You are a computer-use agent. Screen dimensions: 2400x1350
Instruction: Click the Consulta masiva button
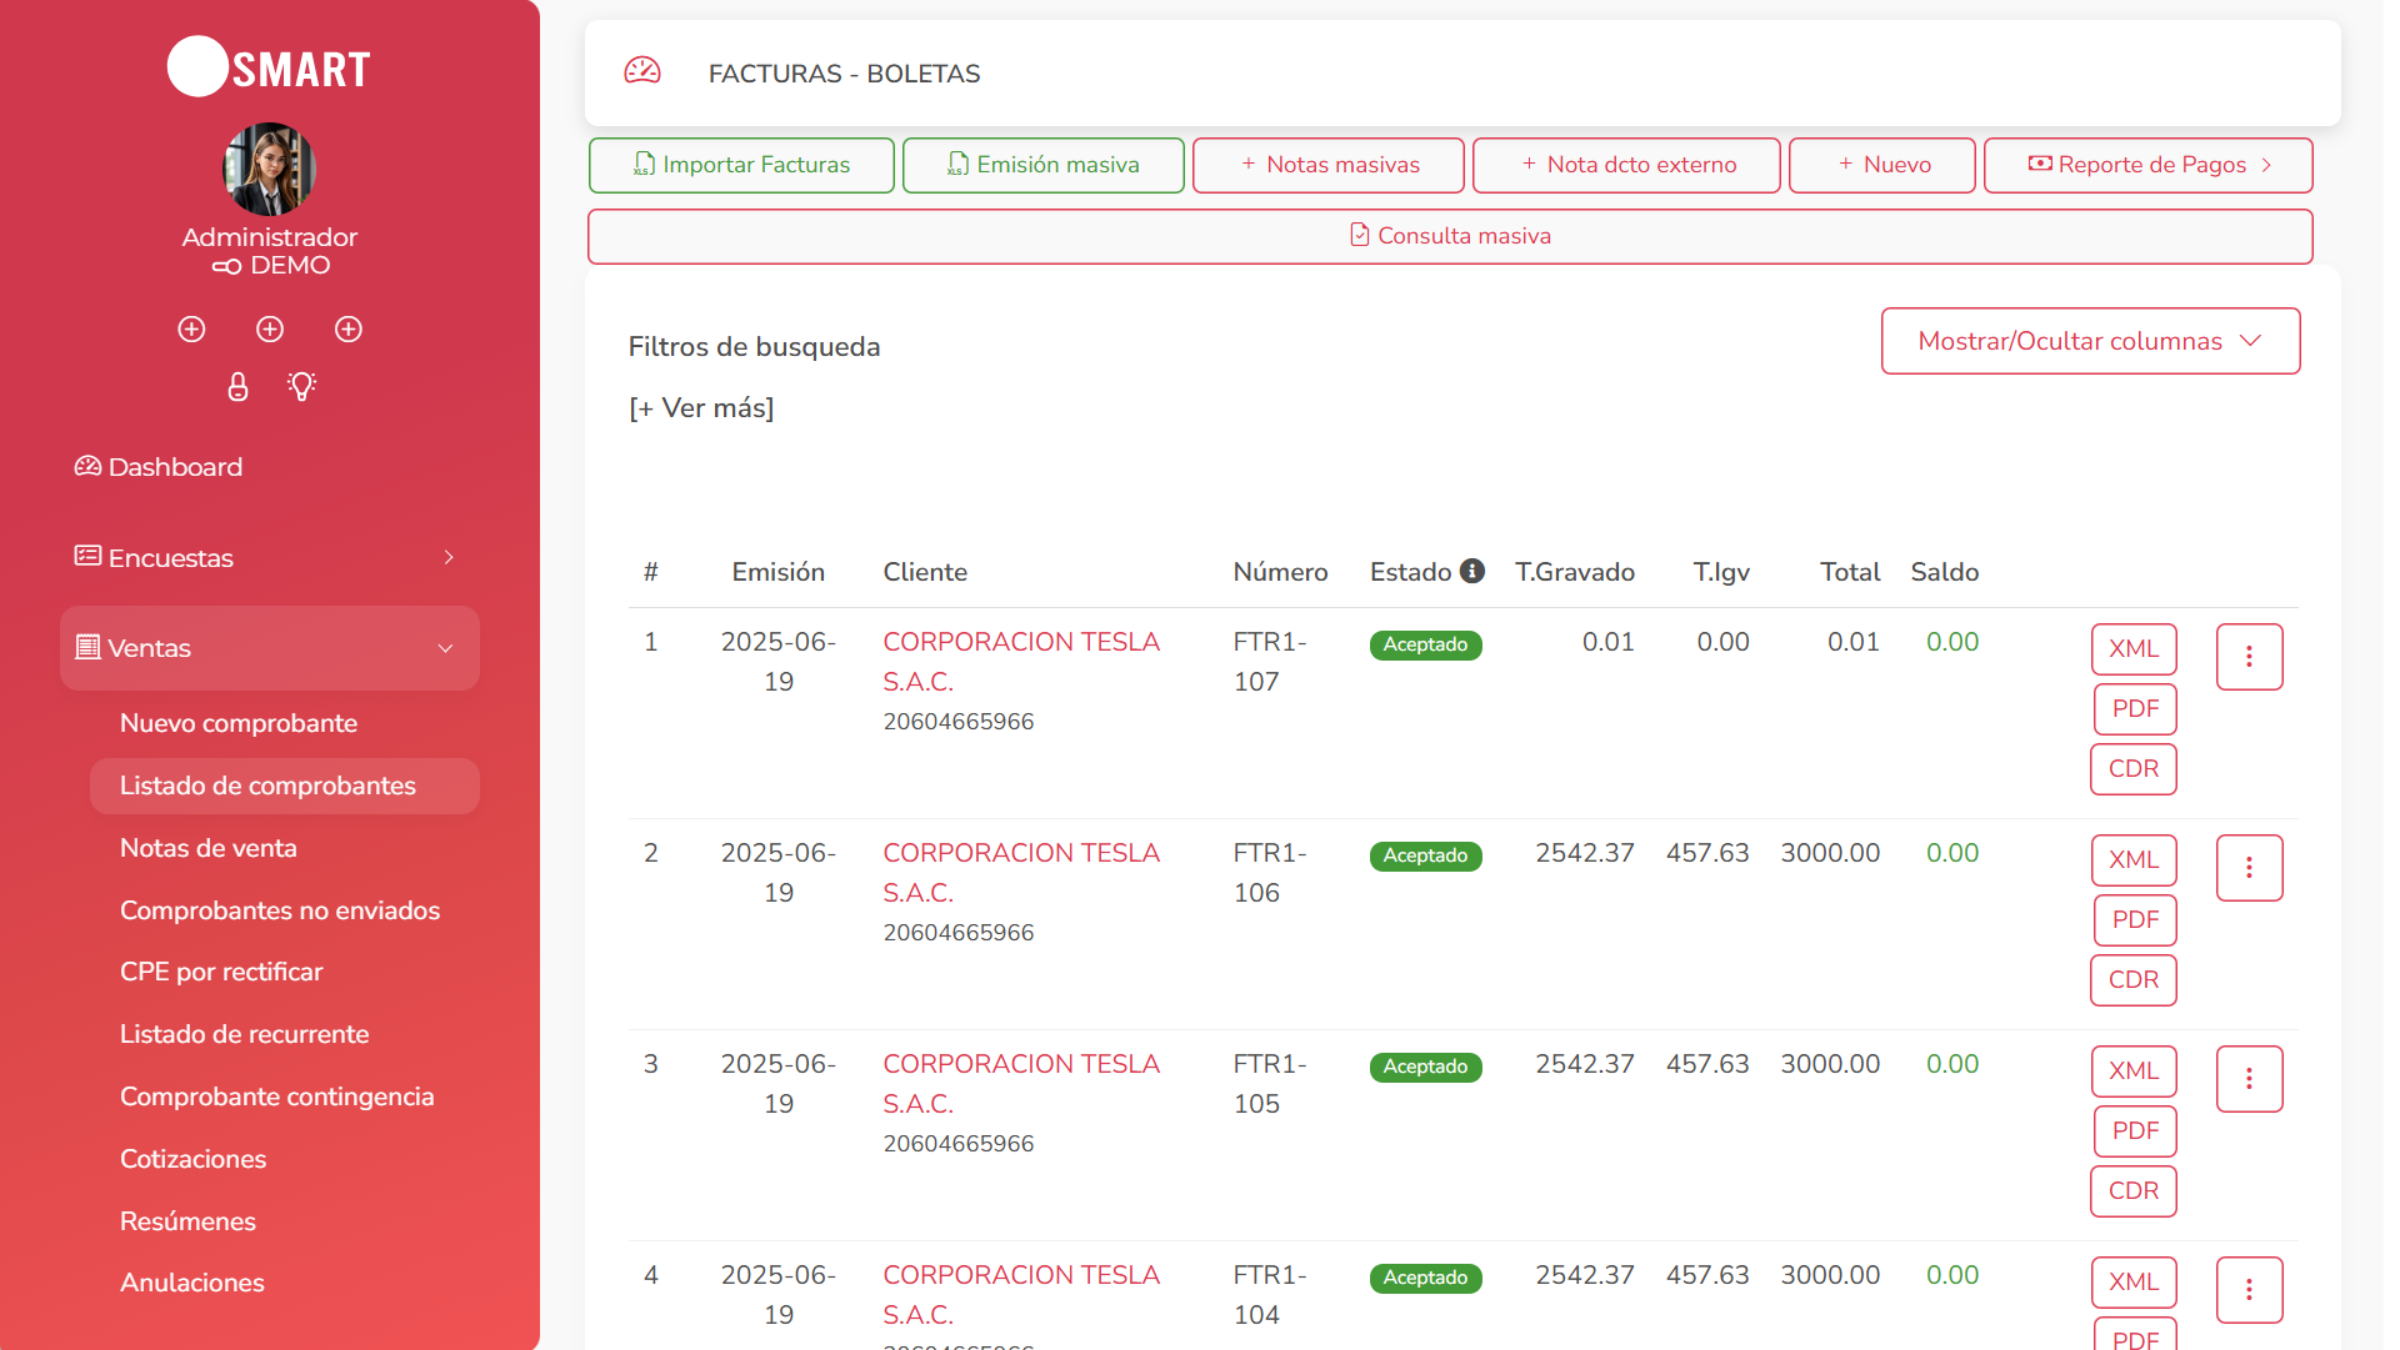[x=1449, y=236]
